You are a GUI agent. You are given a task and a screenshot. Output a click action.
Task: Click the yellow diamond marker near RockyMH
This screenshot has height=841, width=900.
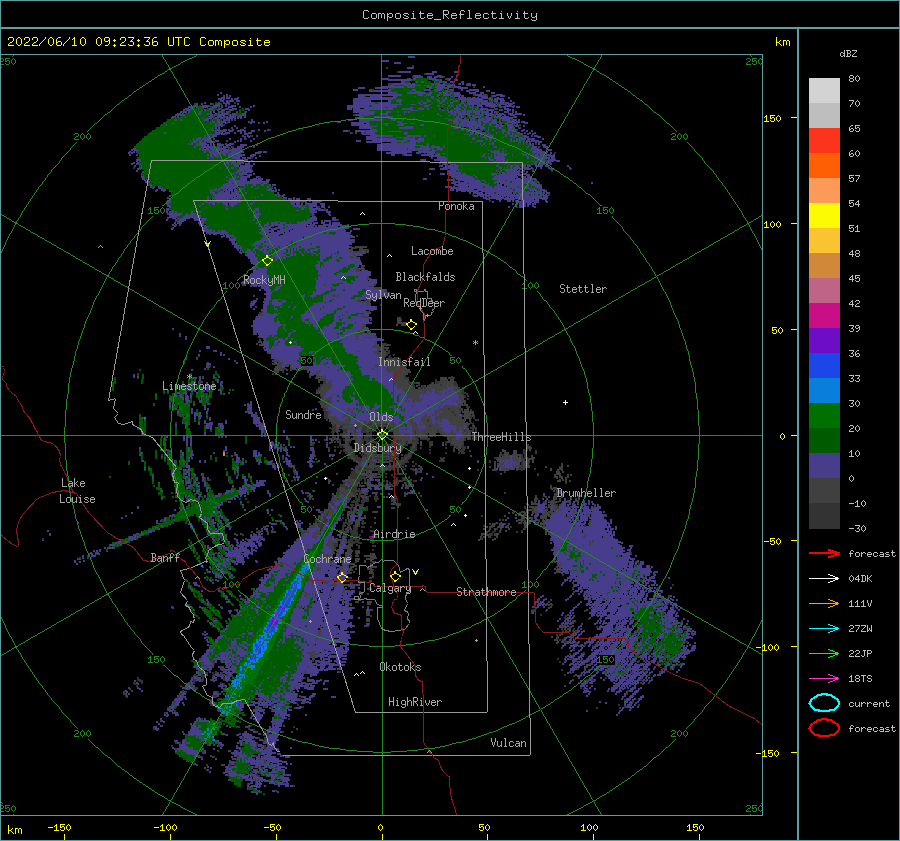click(x=267, y=261)
